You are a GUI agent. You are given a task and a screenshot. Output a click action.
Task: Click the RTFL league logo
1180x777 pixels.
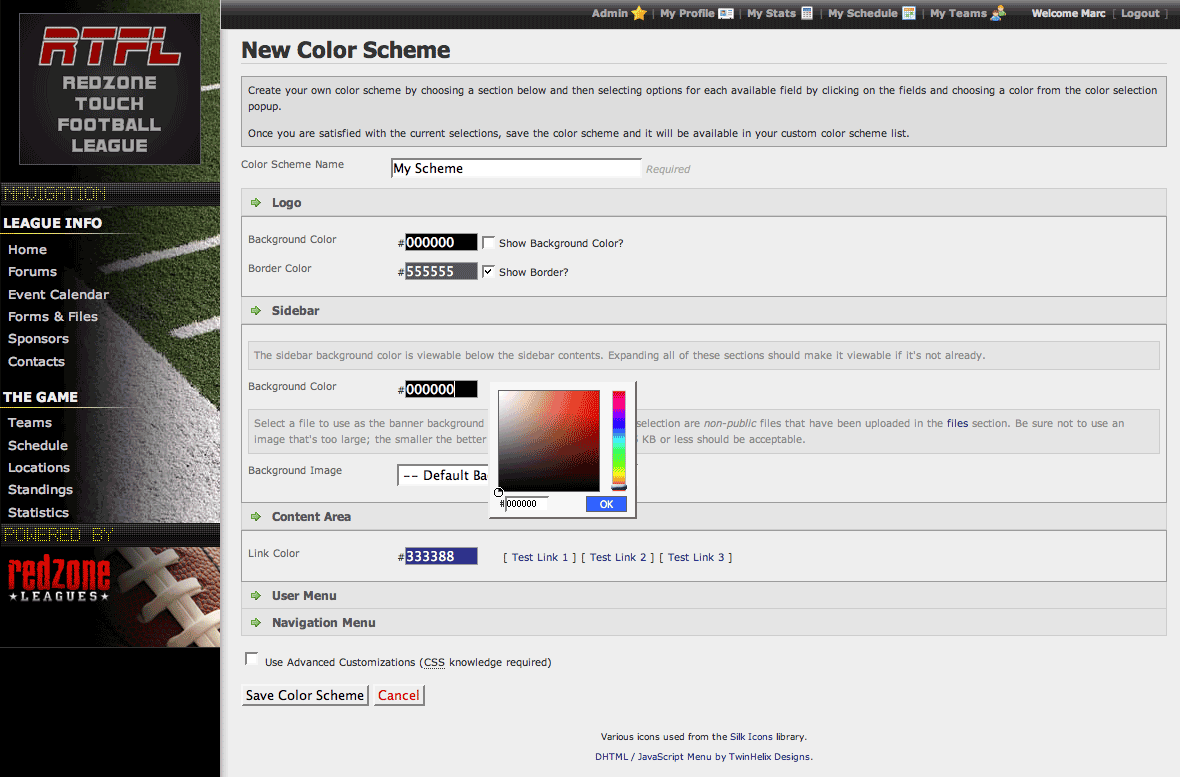pos(110,89)
